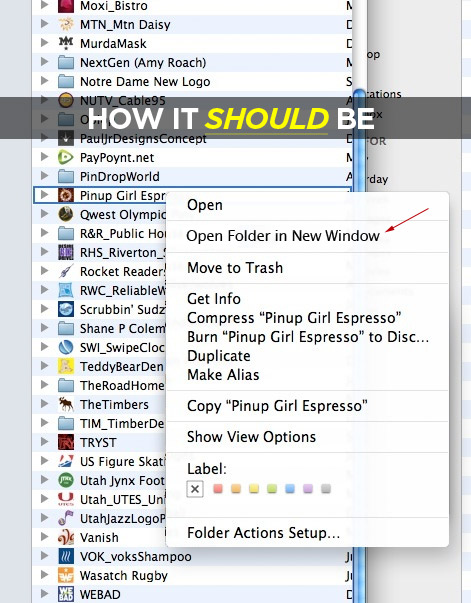Click the Moxi_Bistro folder icon

point(66,5)
